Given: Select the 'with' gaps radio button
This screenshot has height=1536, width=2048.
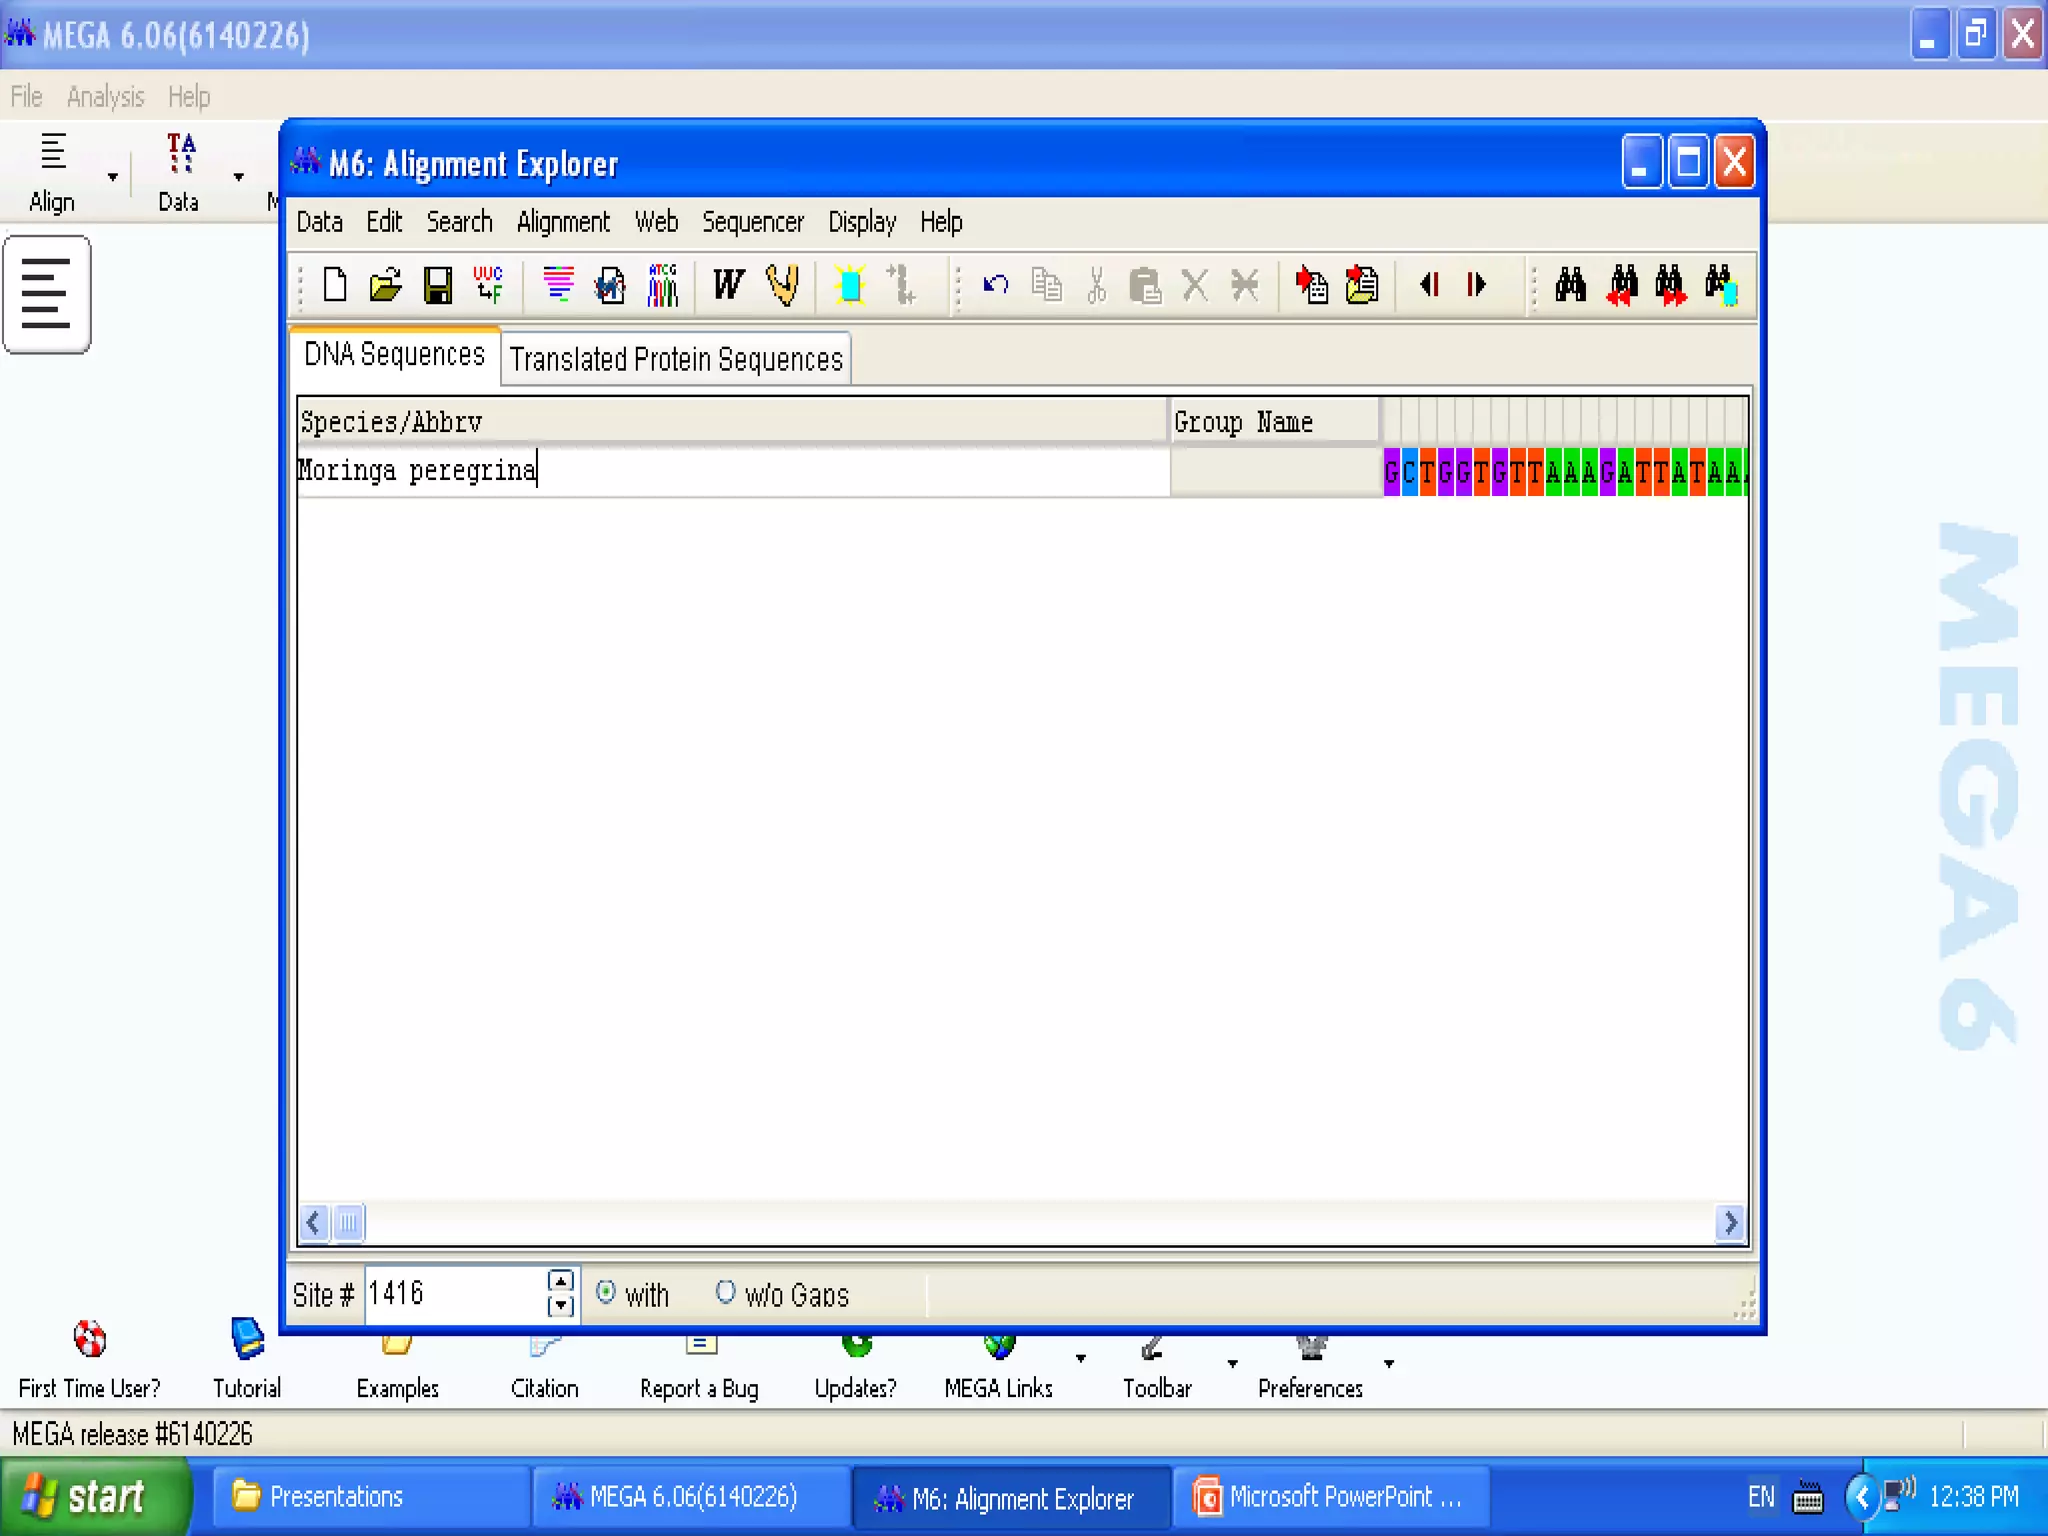Looking at the screenshot, I should click(x=606, y=1292).
